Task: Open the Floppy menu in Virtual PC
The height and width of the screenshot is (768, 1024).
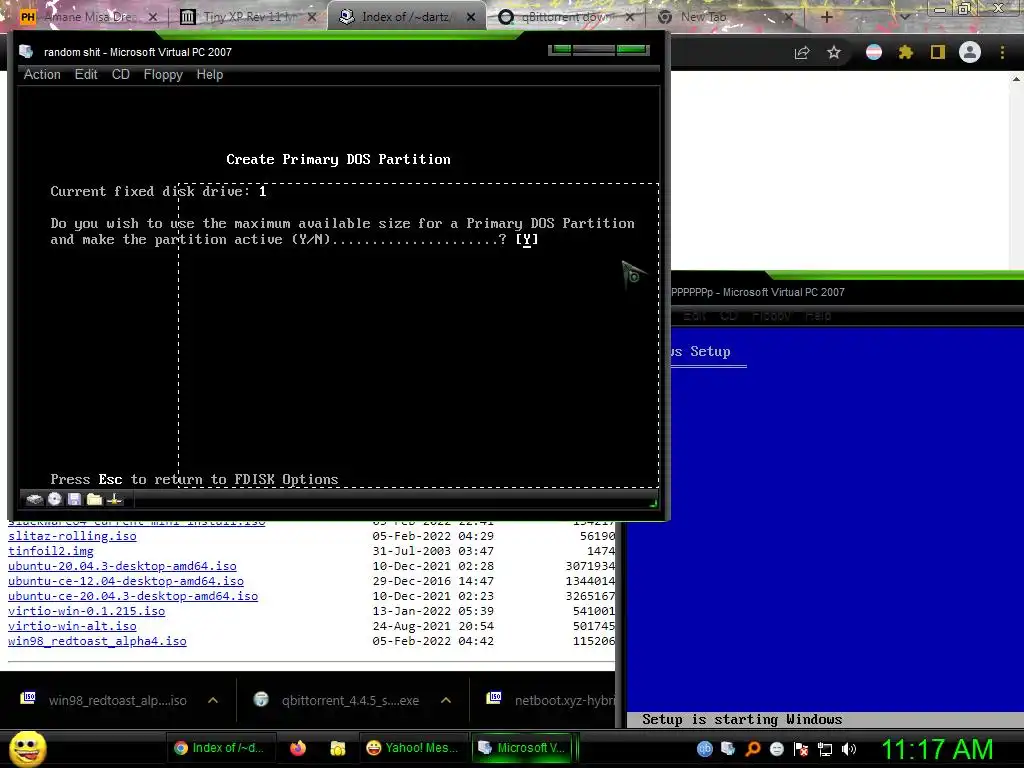Action: [x=163, y=74]
